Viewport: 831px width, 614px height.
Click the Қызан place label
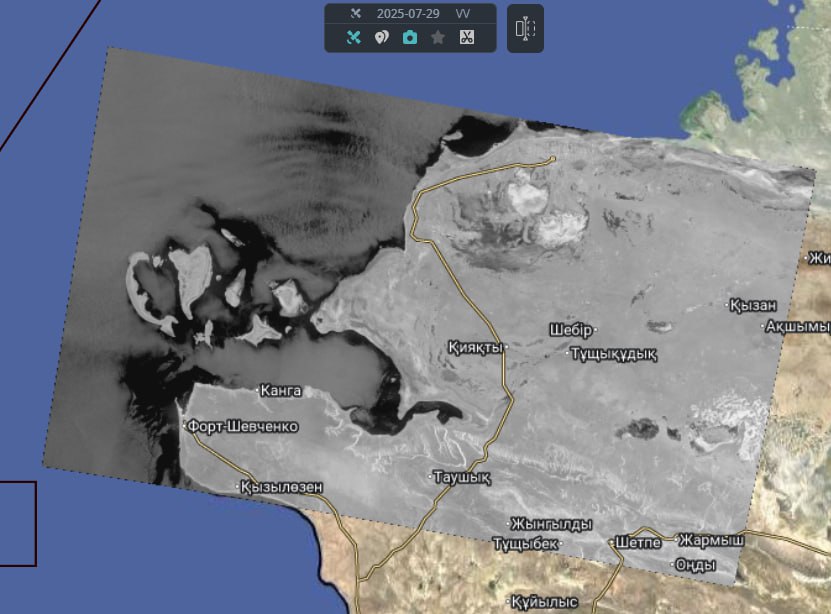click(x=753, y=306)
